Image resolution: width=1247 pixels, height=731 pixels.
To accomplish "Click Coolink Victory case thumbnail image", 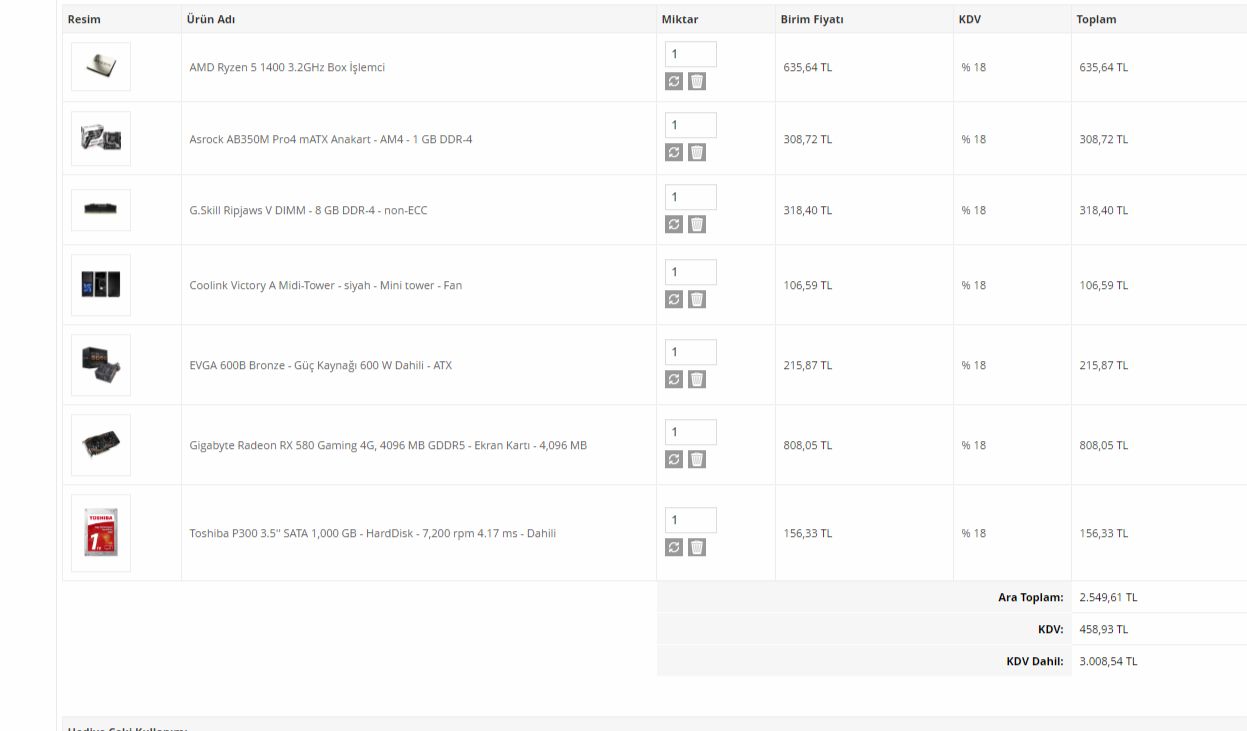I will coord(101,285).
